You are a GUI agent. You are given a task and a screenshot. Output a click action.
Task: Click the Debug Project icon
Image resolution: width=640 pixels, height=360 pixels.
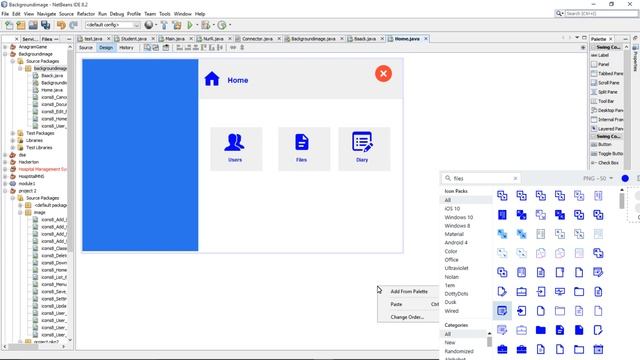206,25
